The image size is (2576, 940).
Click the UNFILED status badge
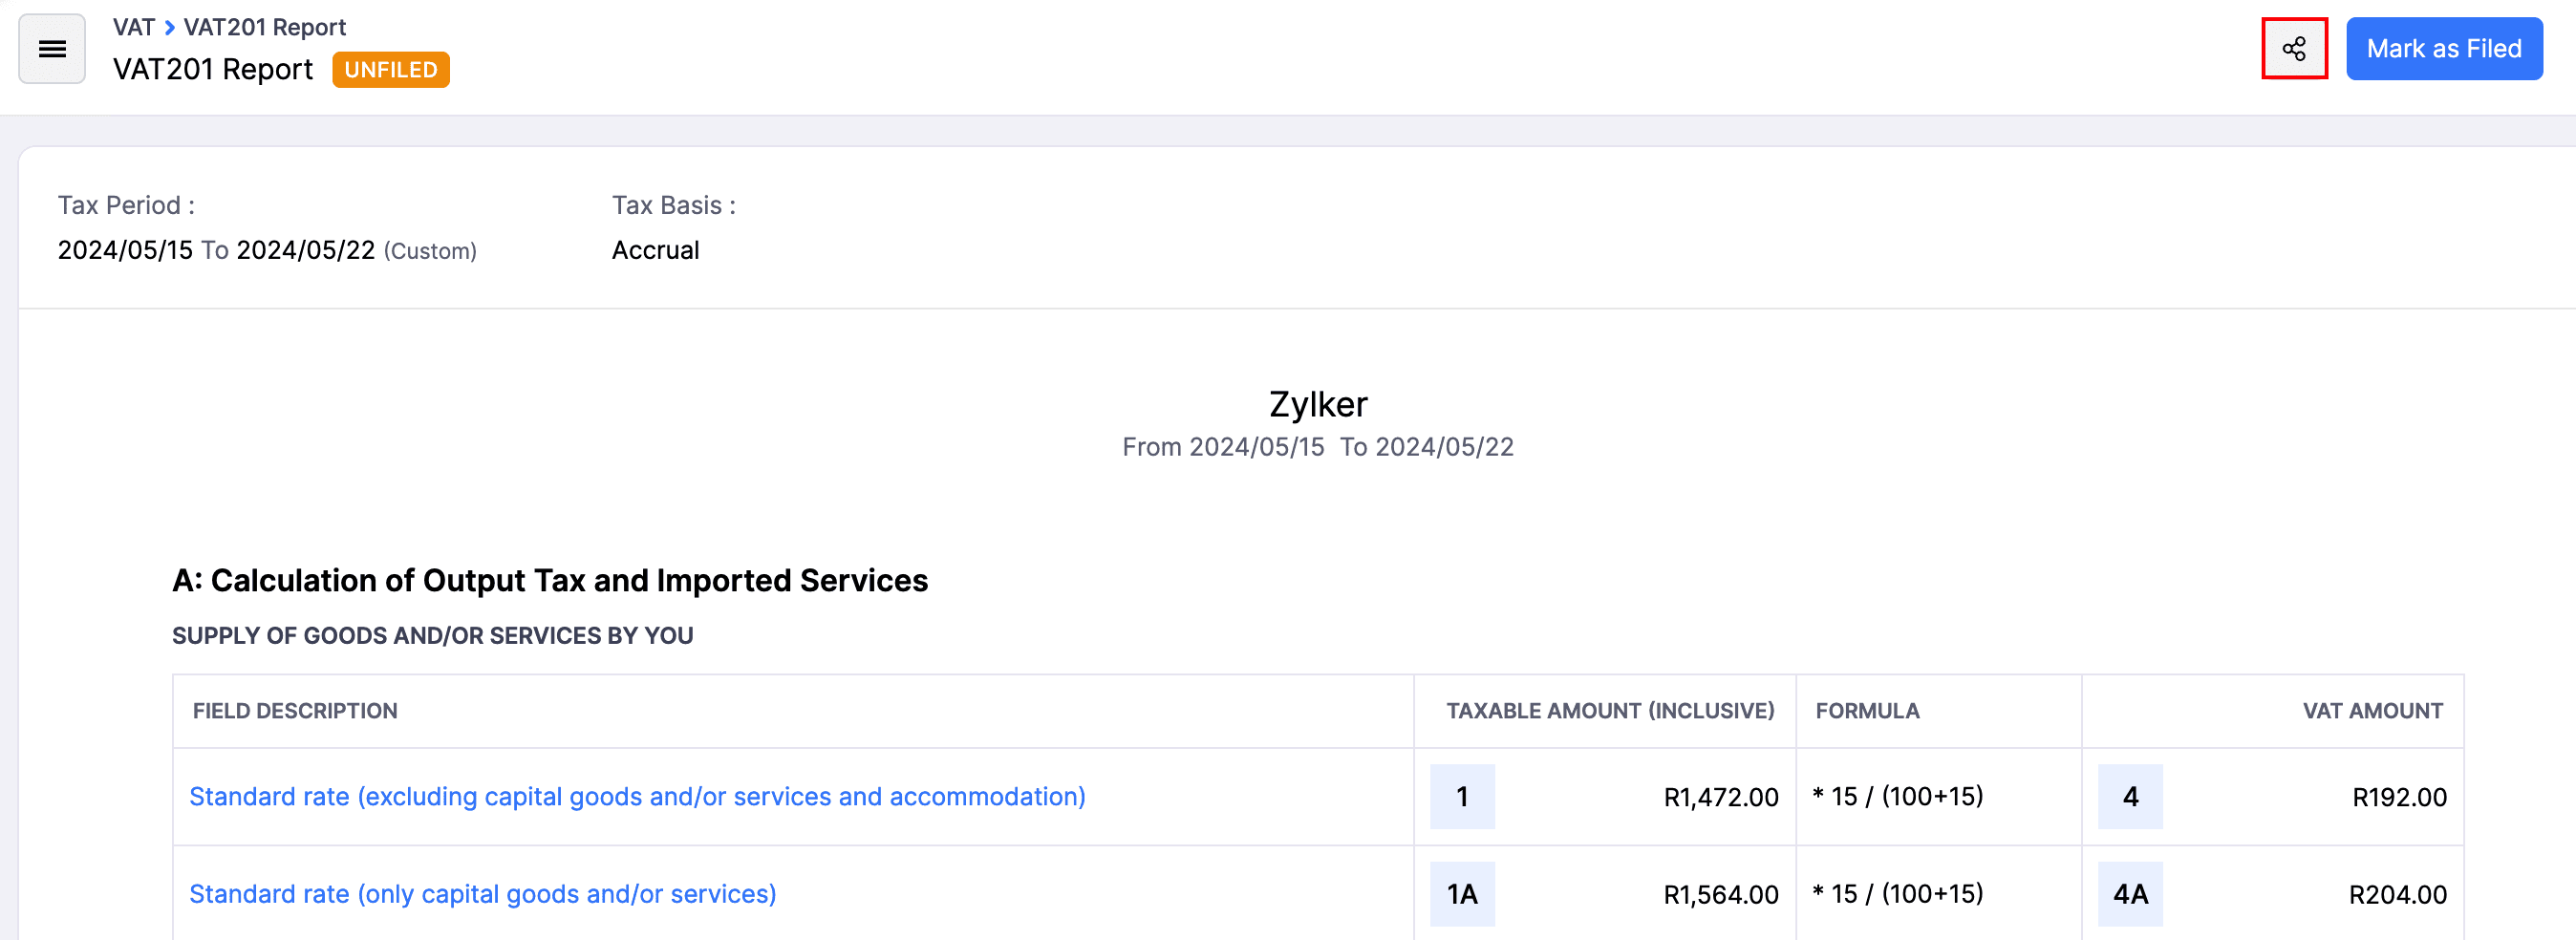point(390,70)
